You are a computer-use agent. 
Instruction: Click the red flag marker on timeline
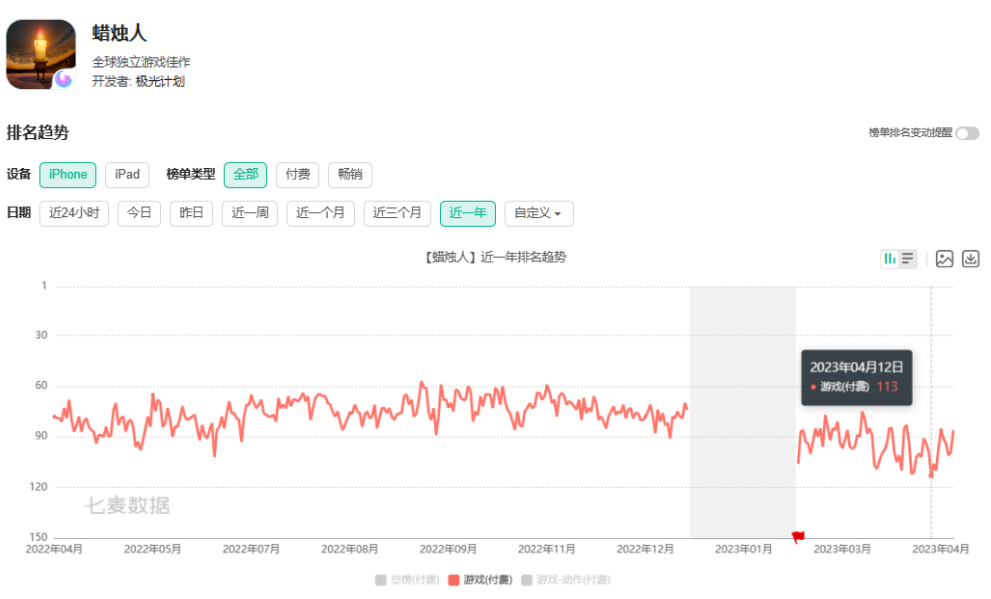(x=798, y=537)
